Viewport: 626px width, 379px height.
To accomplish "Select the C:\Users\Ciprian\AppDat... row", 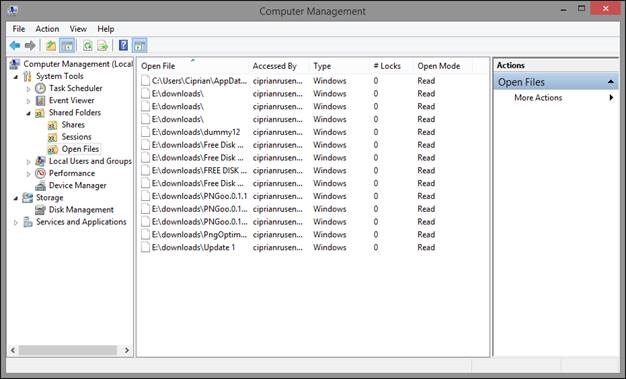I will click(x=313, y=81).
